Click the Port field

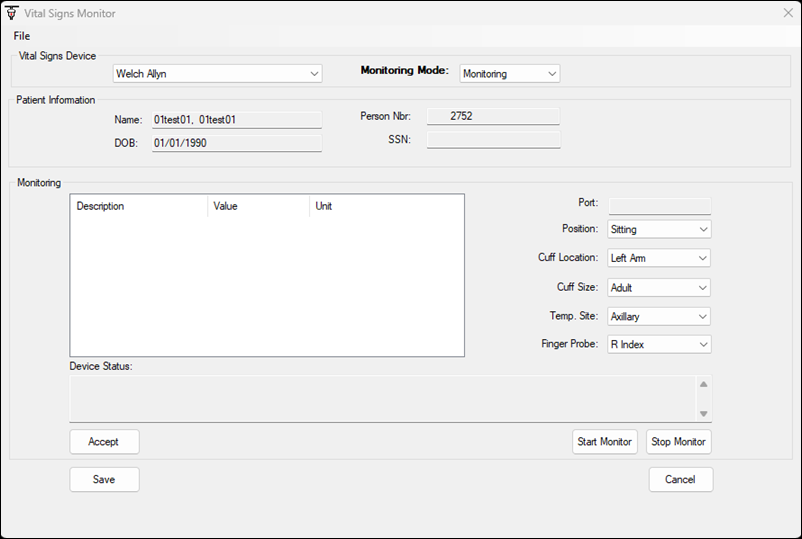(660, 206)
